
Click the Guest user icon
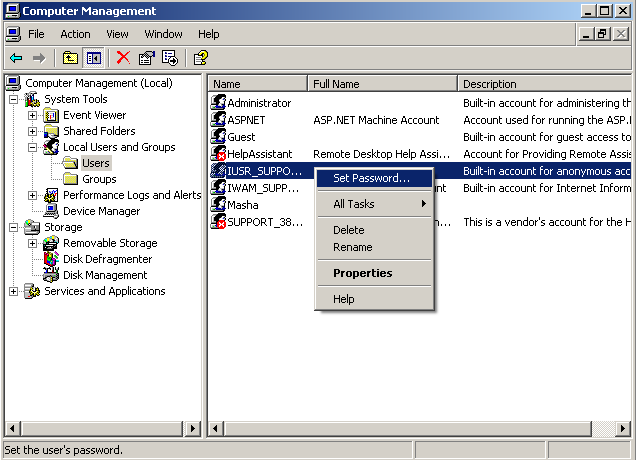218,136
